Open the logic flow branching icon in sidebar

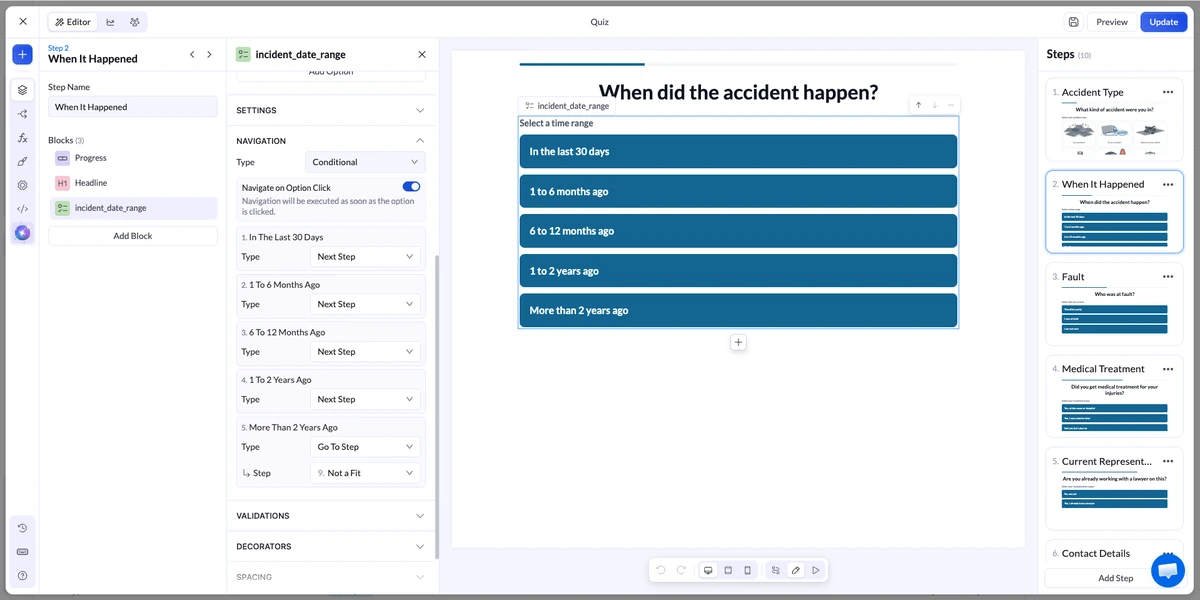pyautogui.click(x=22, y=114)
